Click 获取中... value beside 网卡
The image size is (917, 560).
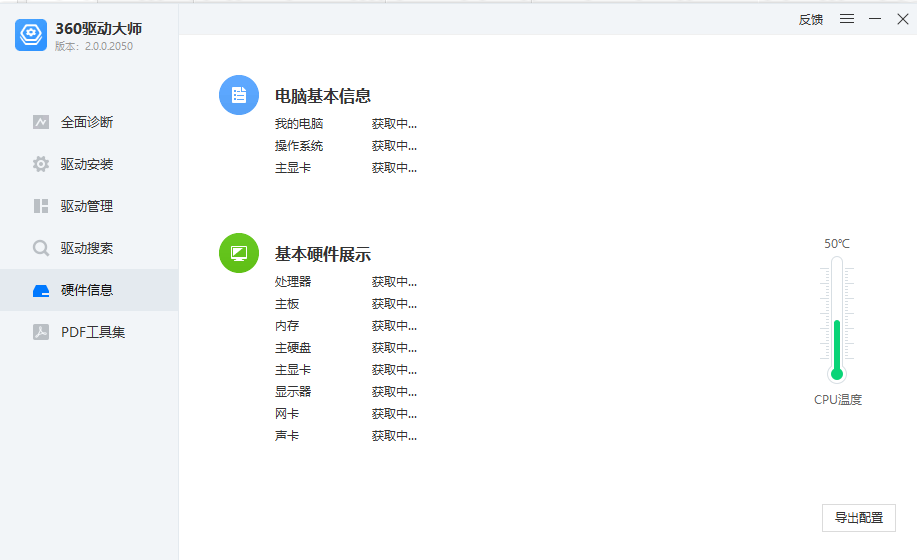pyautogui.click(x=394, y=414)
